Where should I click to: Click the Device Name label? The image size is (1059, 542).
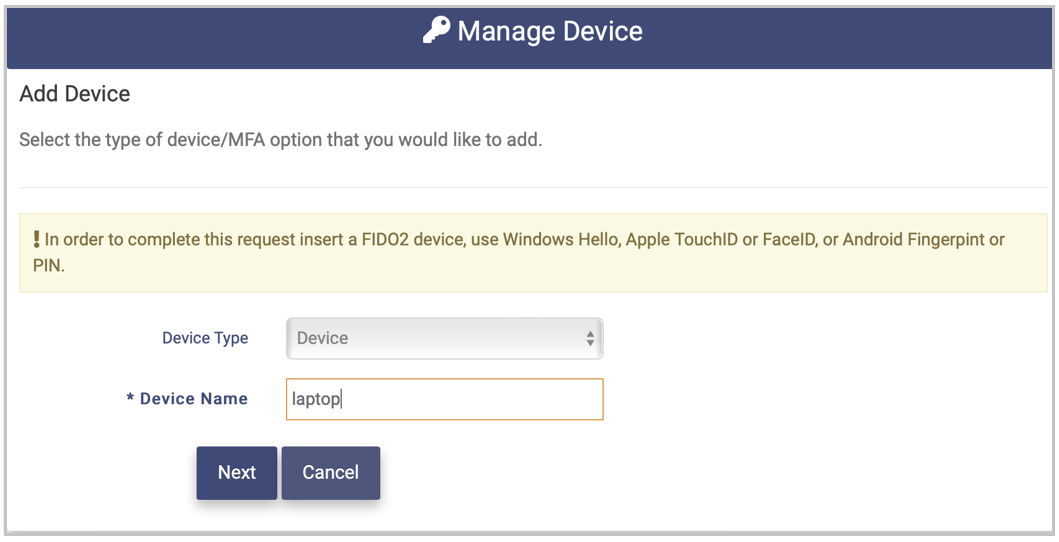coord(194,399)
